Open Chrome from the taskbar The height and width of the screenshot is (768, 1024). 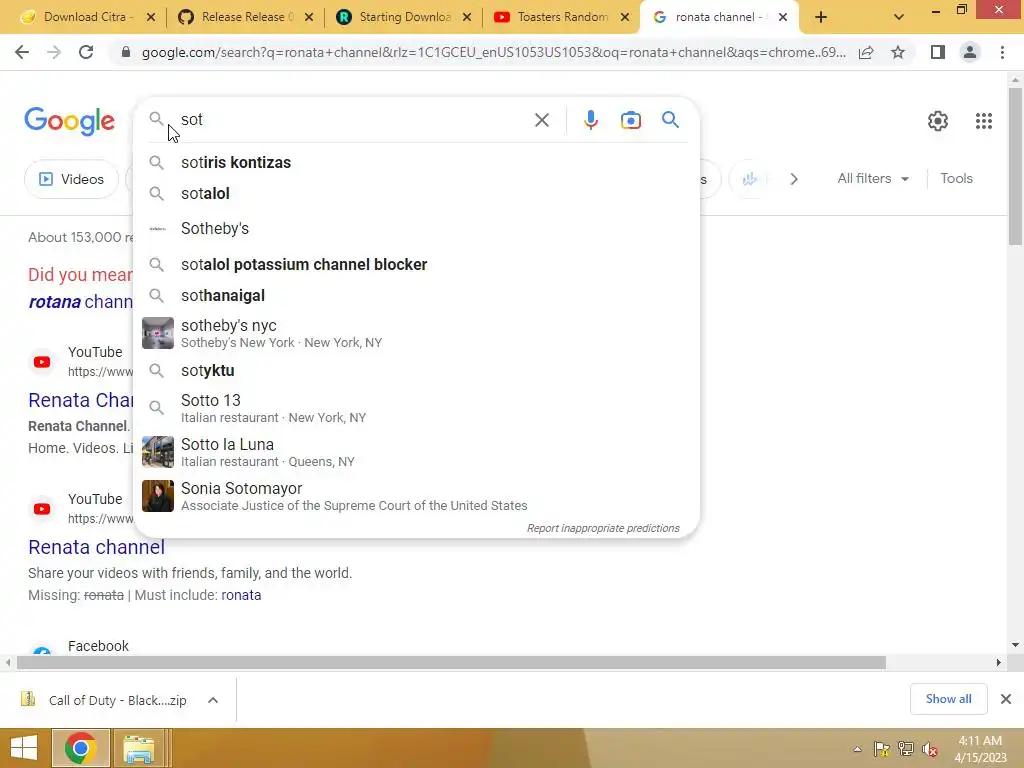[x=80, y=748]
